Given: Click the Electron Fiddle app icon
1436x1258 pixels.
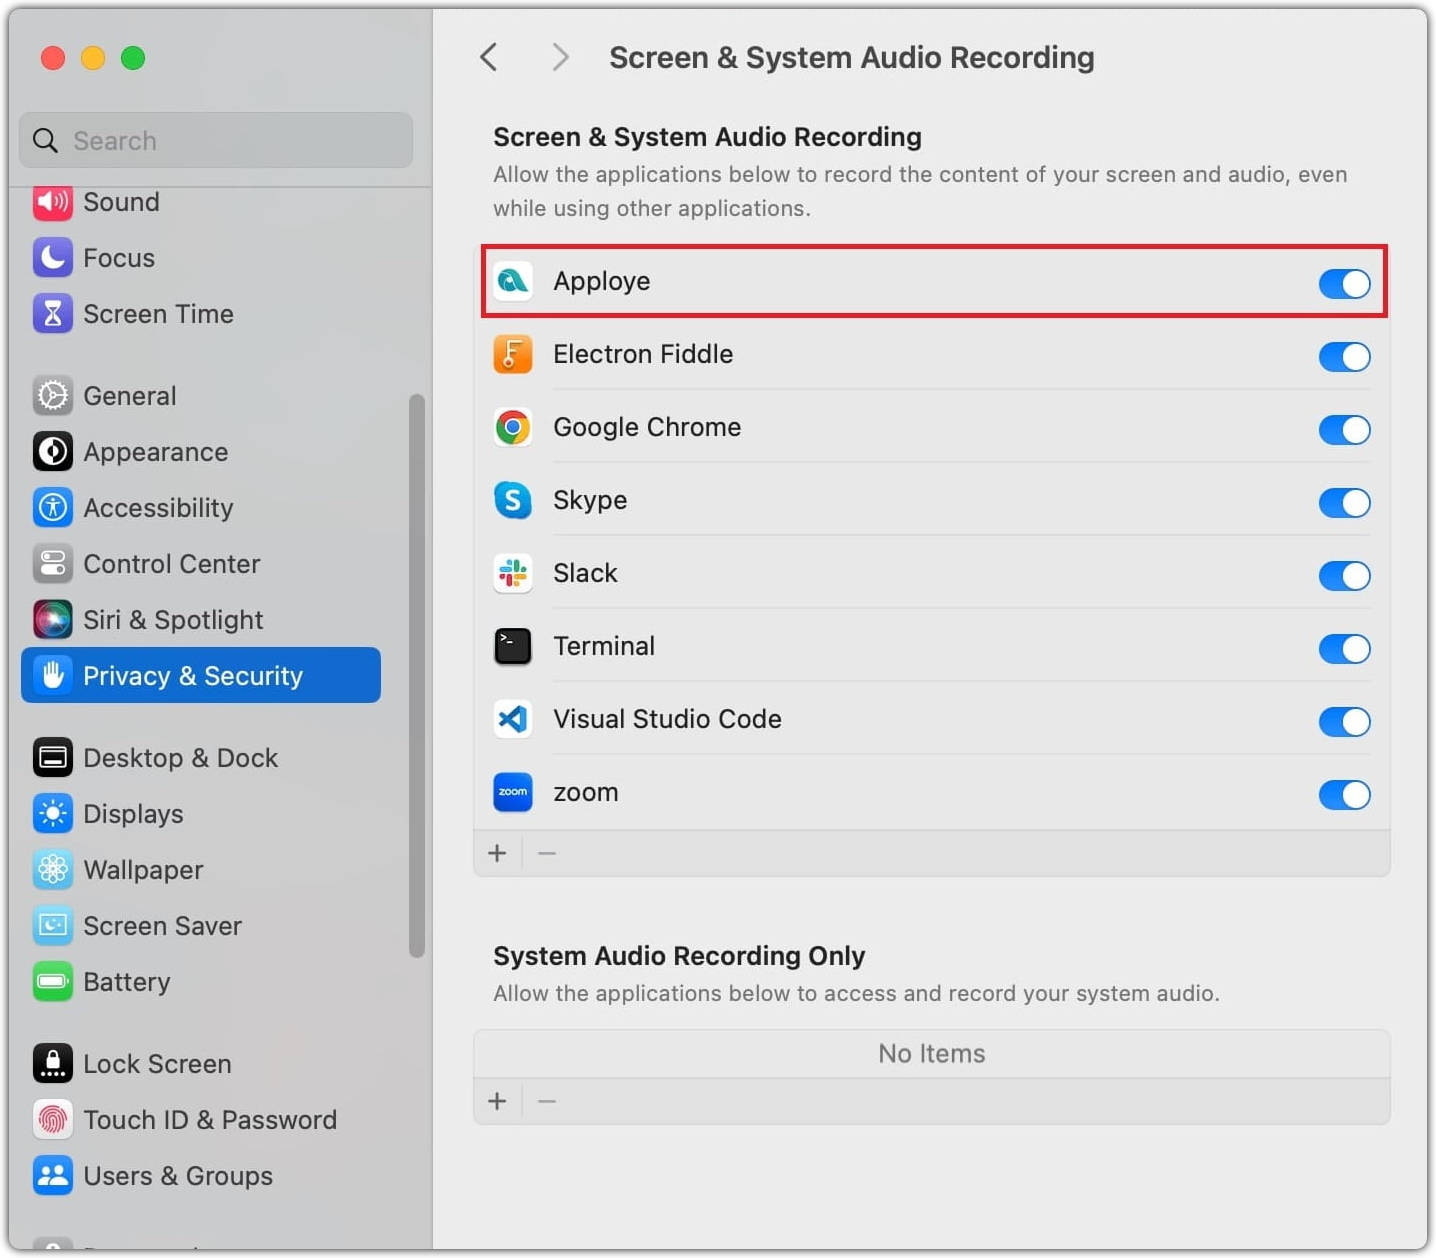Looking at the screenshot, I should point(513,355).
